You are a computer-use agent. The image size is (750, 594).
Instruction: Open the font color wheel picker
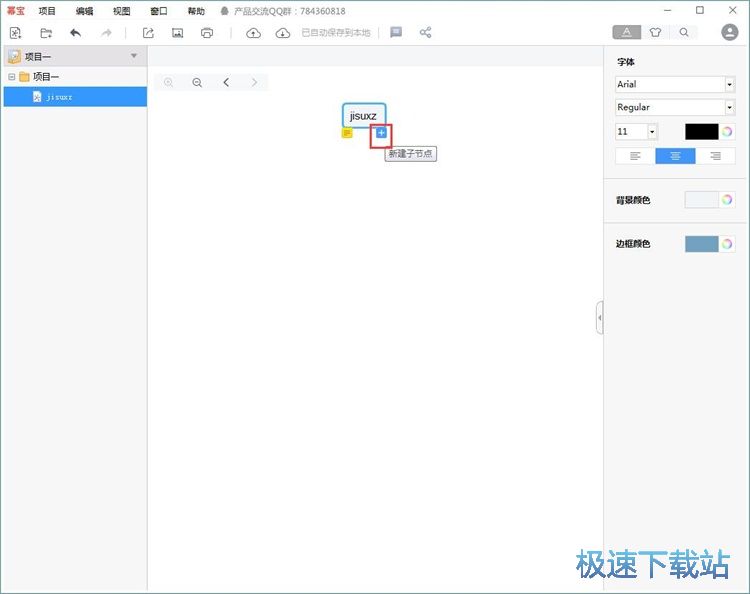point(727,132)
